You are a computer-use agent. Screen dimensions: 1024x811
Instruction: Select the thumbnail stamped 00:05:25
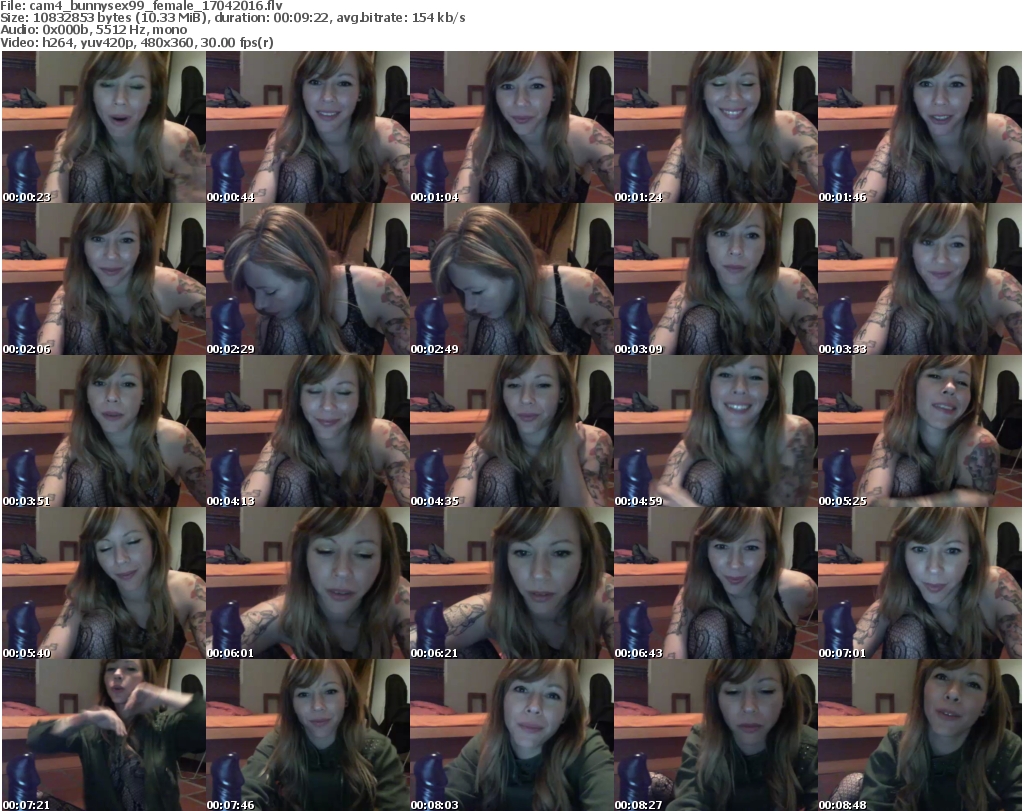(920, 431)
